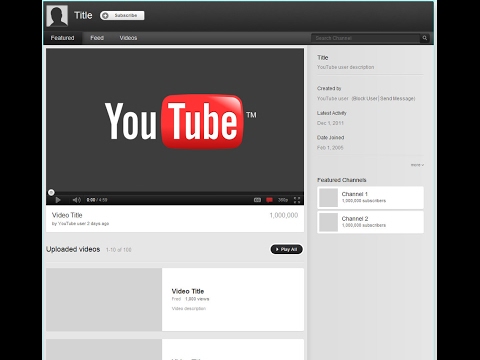The image size is (480, 360).
Task: Click the 'Feb 1, 2005' date joined
Action: pyautogui.click(x=330, y=148)
